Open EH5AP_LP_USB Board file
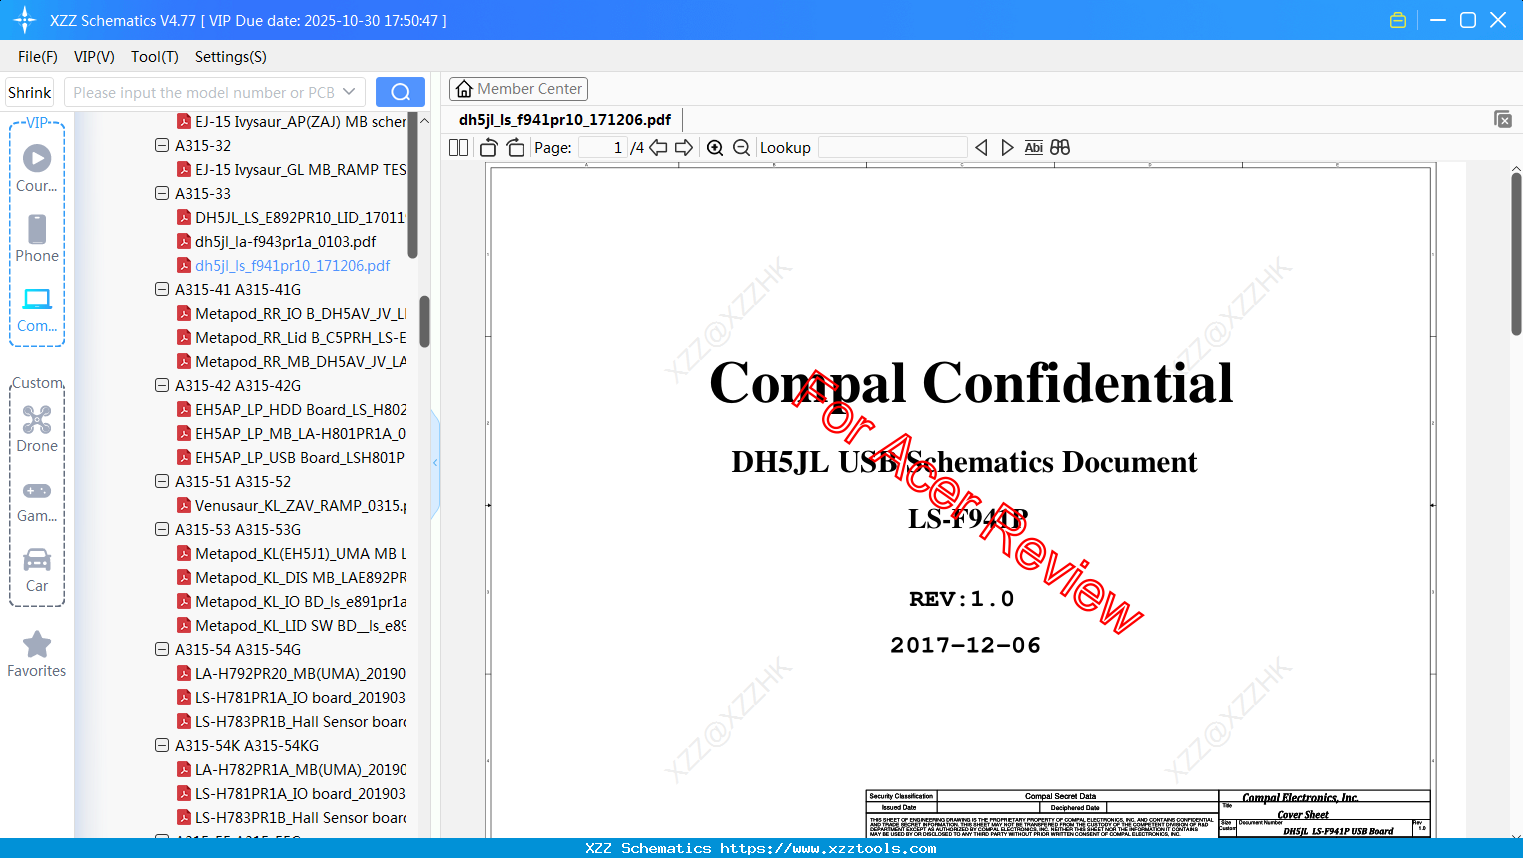Image resolution: width=1523 pixels, height=858 pixels. click(x=291, y=457)
